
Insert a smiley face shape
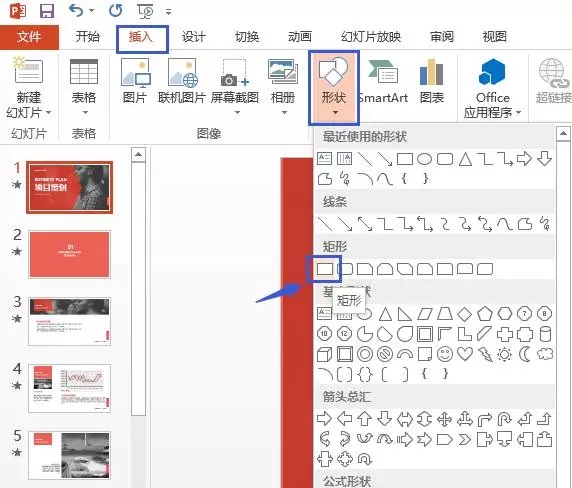click(445, 354)
